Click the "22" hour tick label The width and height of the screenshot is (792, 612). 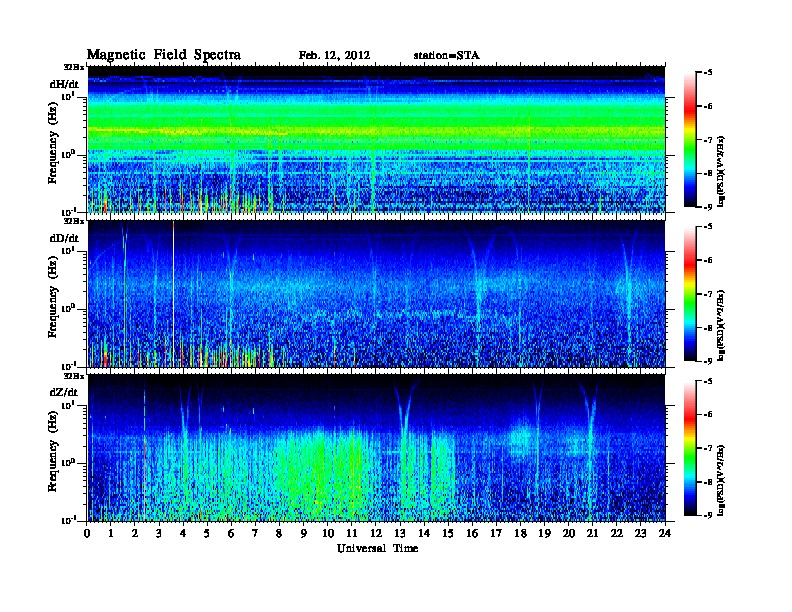(x=617, y=533)
